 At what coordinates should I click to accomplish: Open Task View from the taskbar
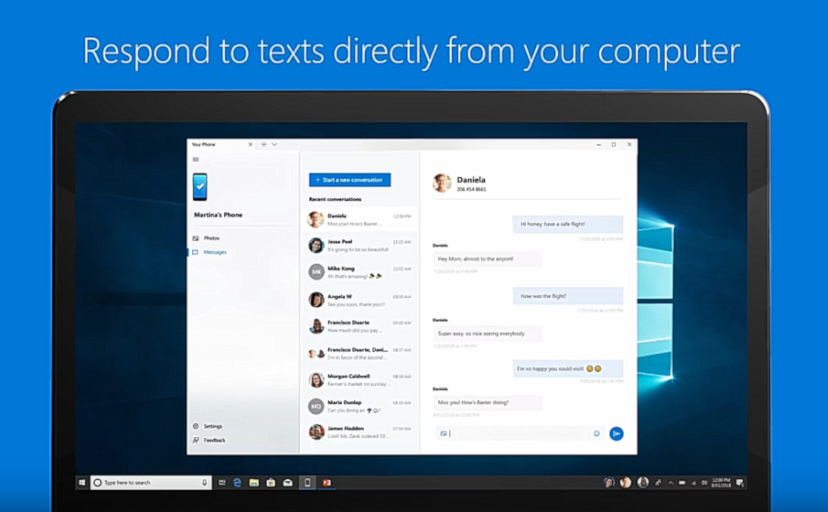coord(222,482)
